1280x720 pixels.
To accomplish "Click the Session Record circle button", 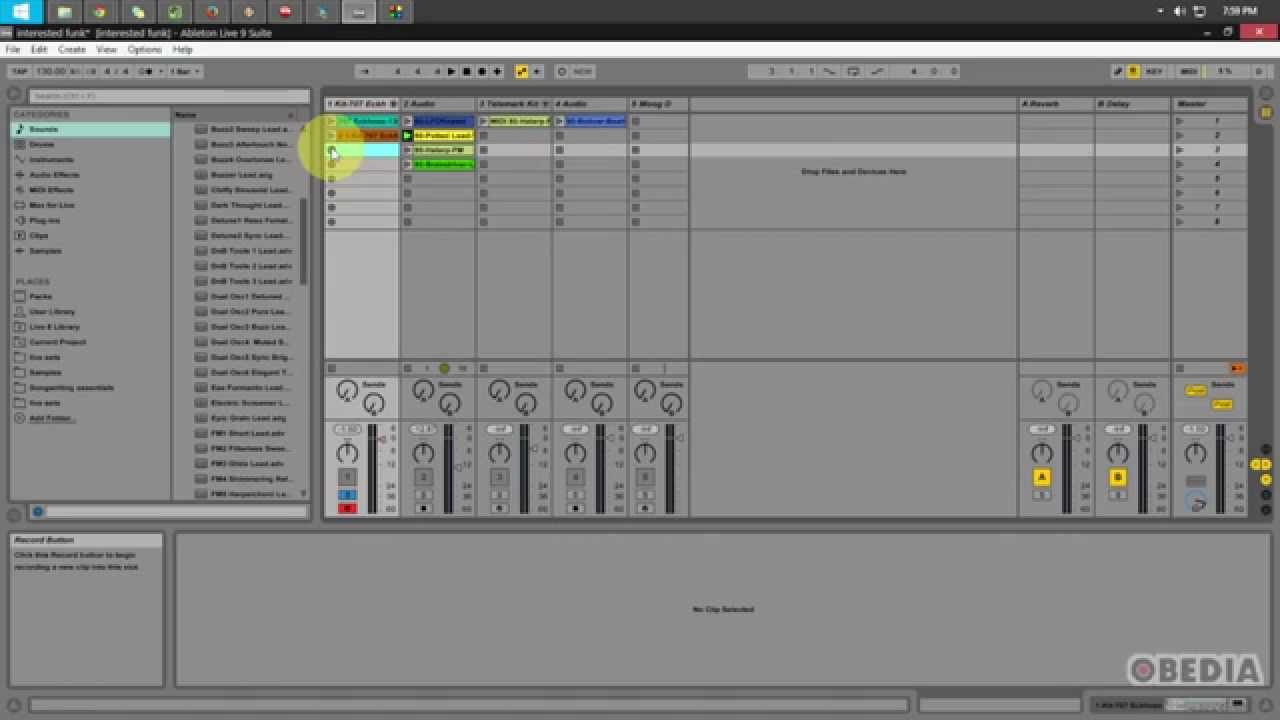I will (561, 71).
